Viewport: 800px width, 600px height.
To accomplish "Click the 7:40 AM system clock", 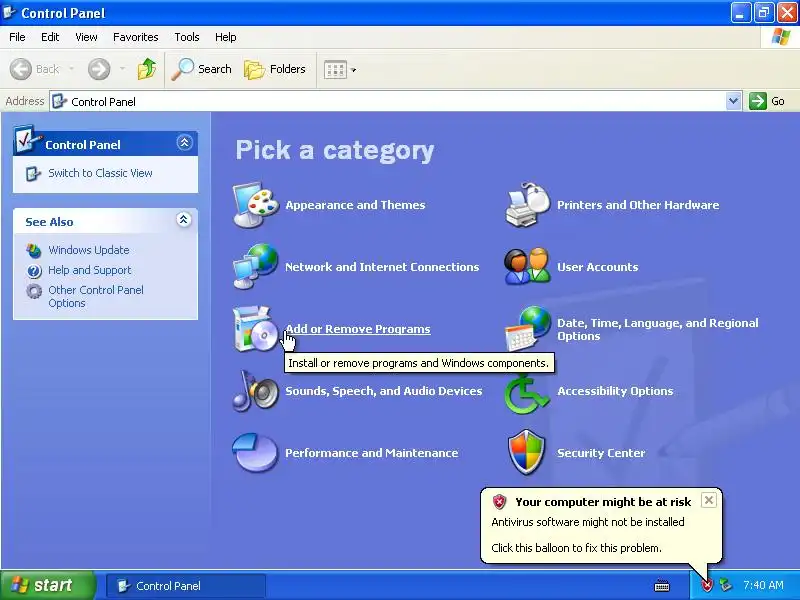I will click(763, 585).
